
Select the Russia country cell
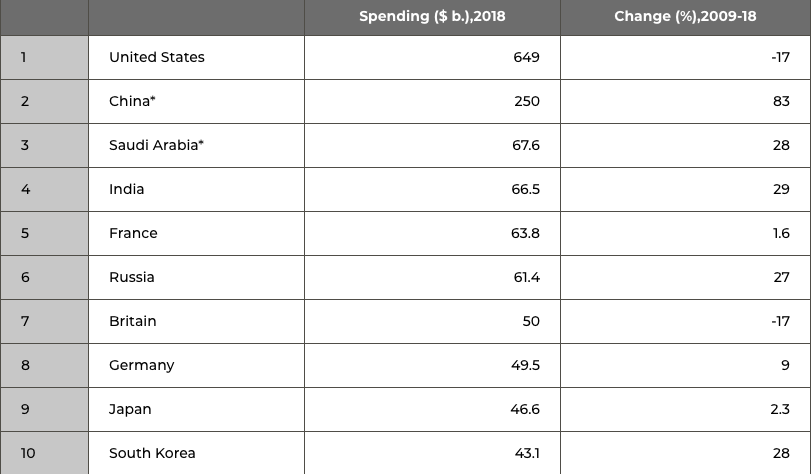132,277
